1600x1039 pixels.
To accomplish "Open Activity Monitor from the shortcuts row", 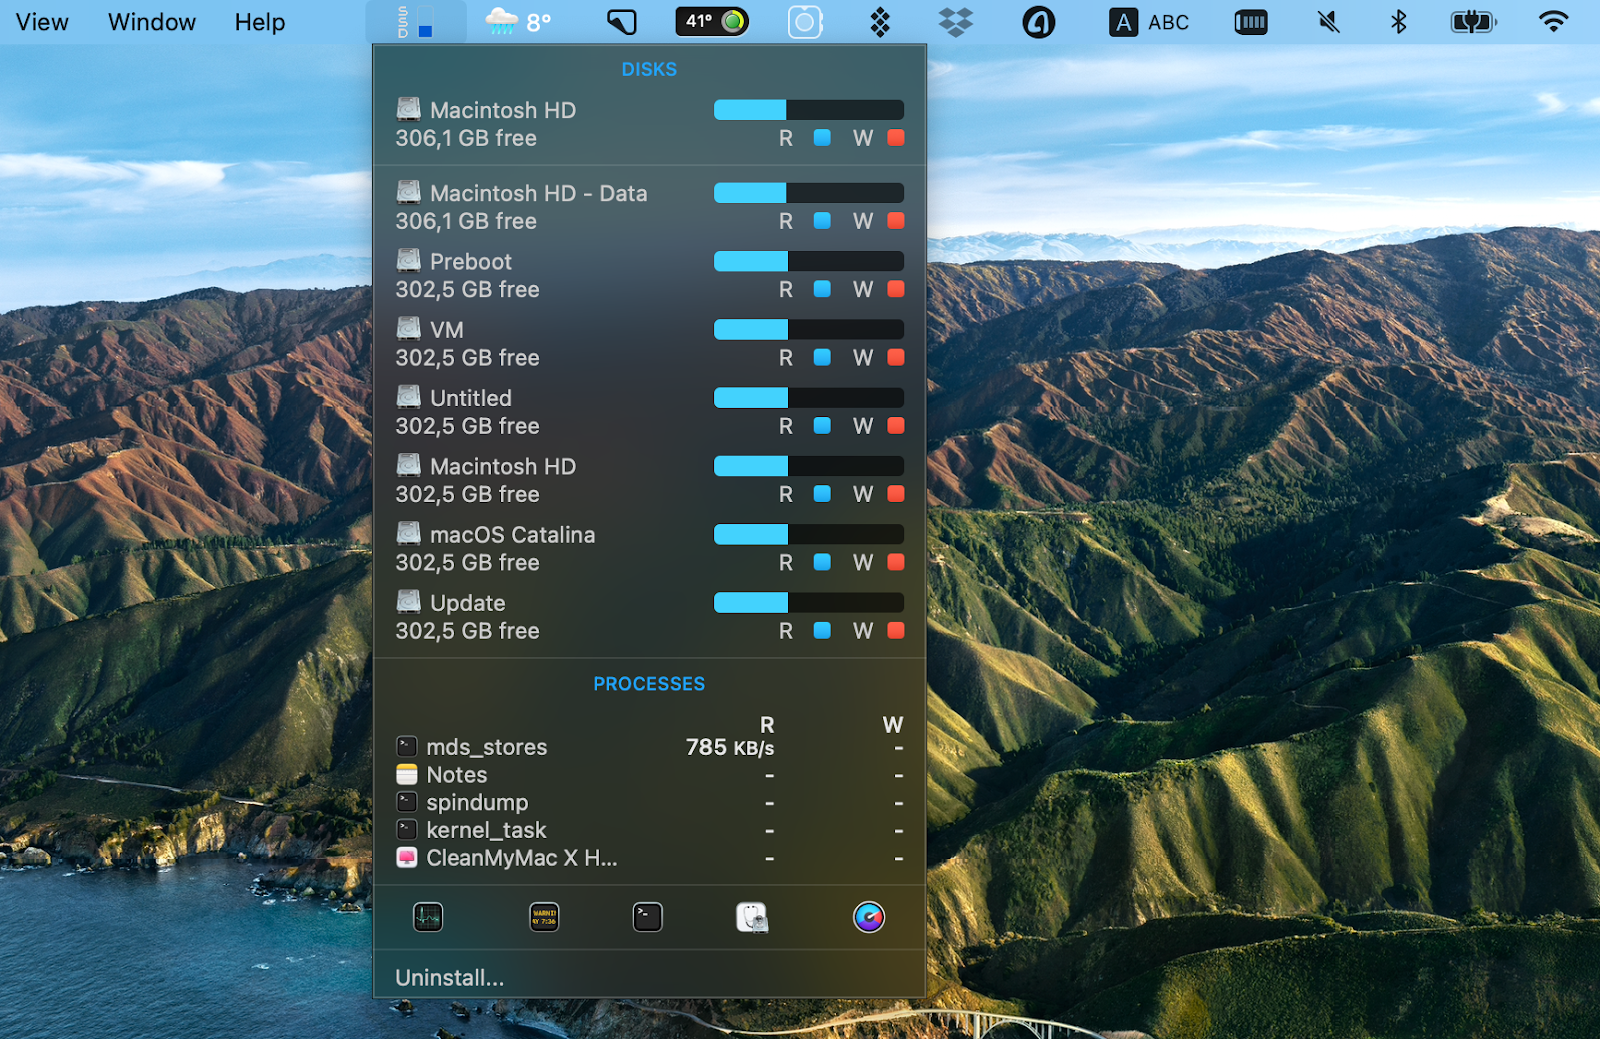I will (428, 916).
